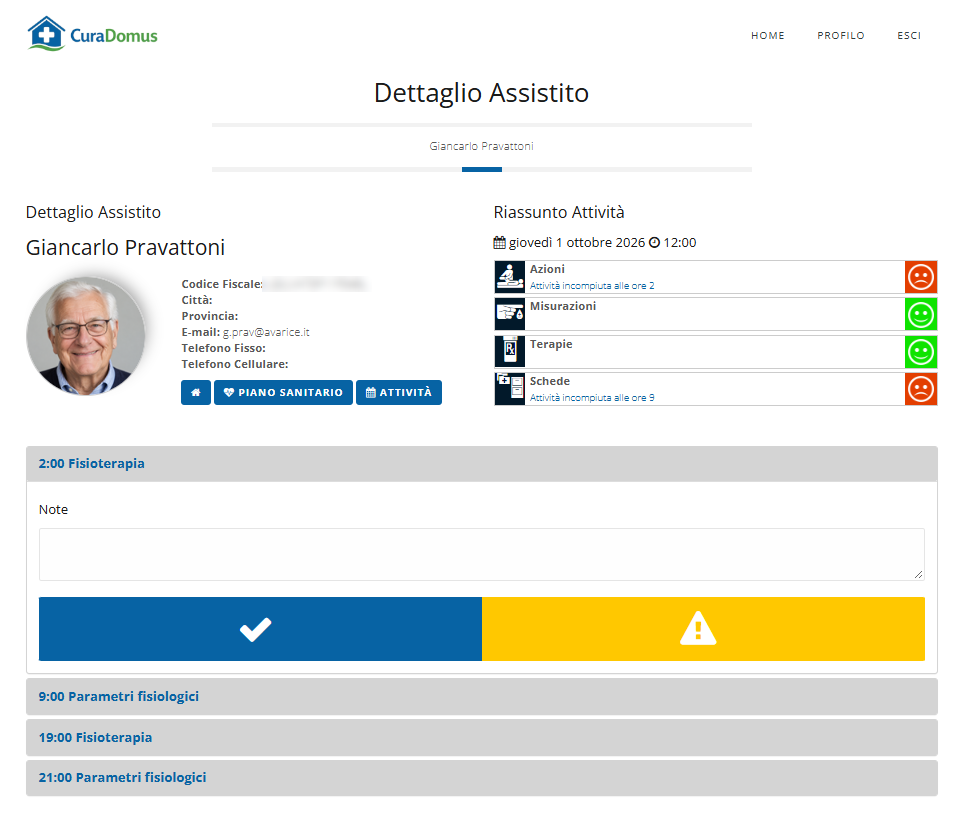Click the green smiley on Misurazioni row
Screen dimensions: 976x826
tap(921, 314)
